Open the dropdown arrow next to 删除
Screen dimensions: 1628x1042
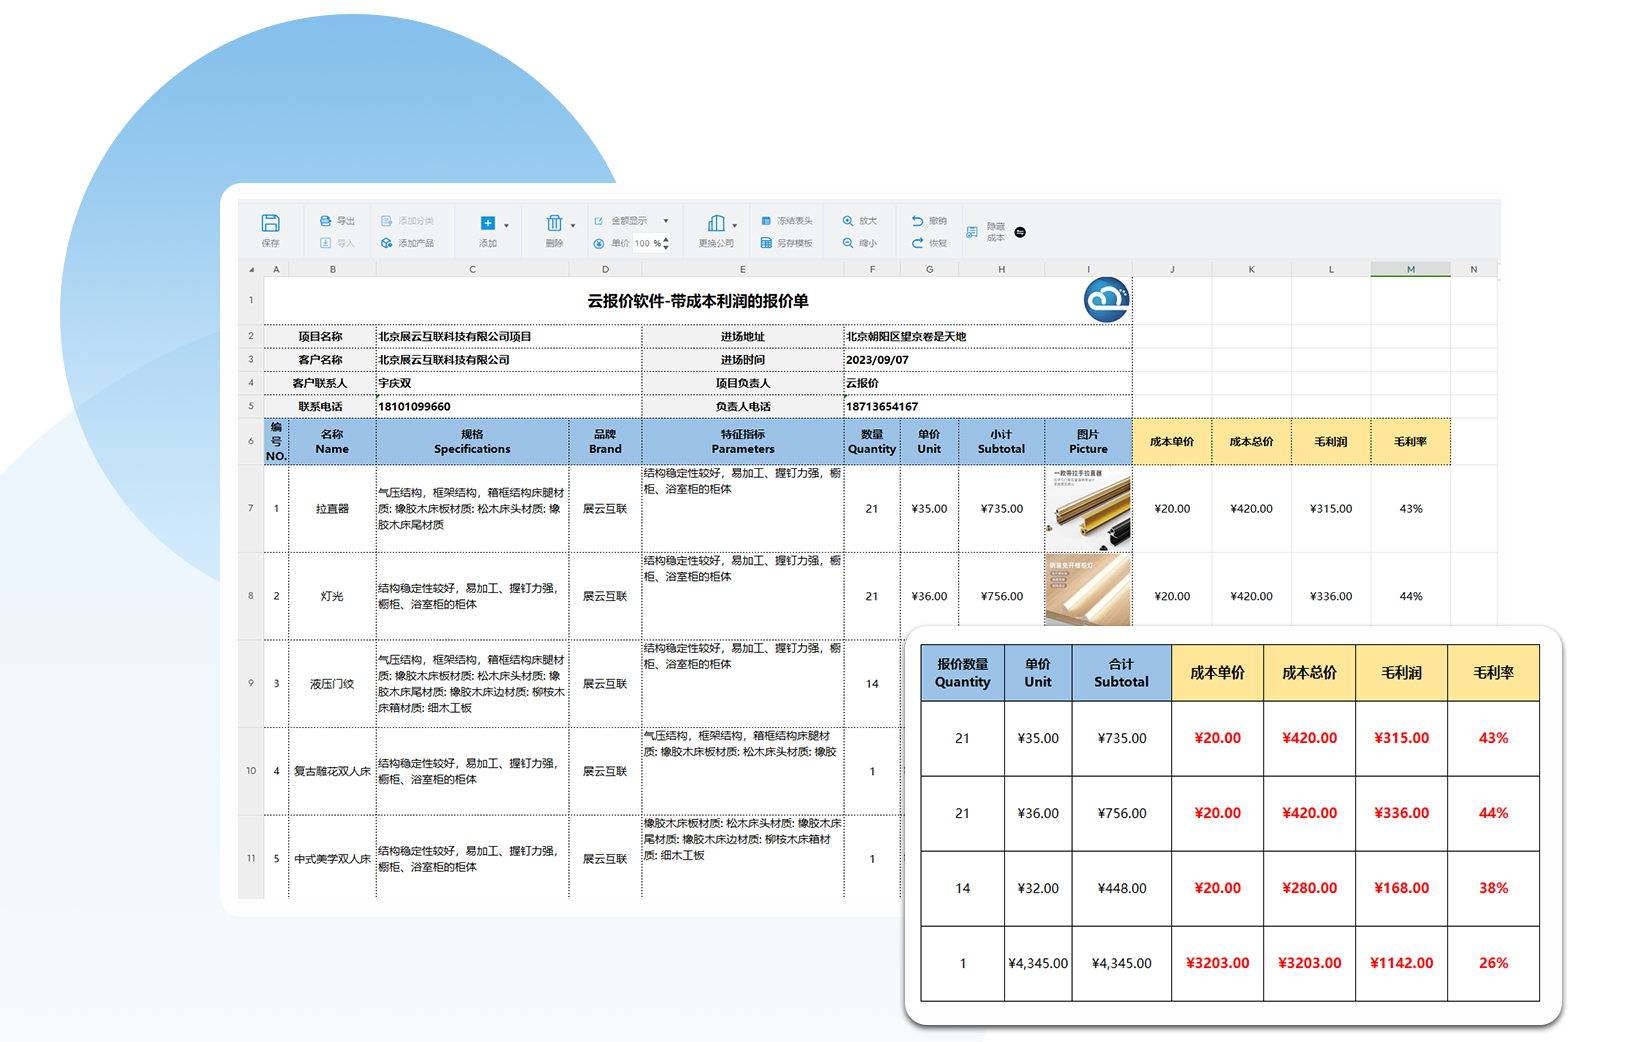pyautogui.click(x=573, y=226)
